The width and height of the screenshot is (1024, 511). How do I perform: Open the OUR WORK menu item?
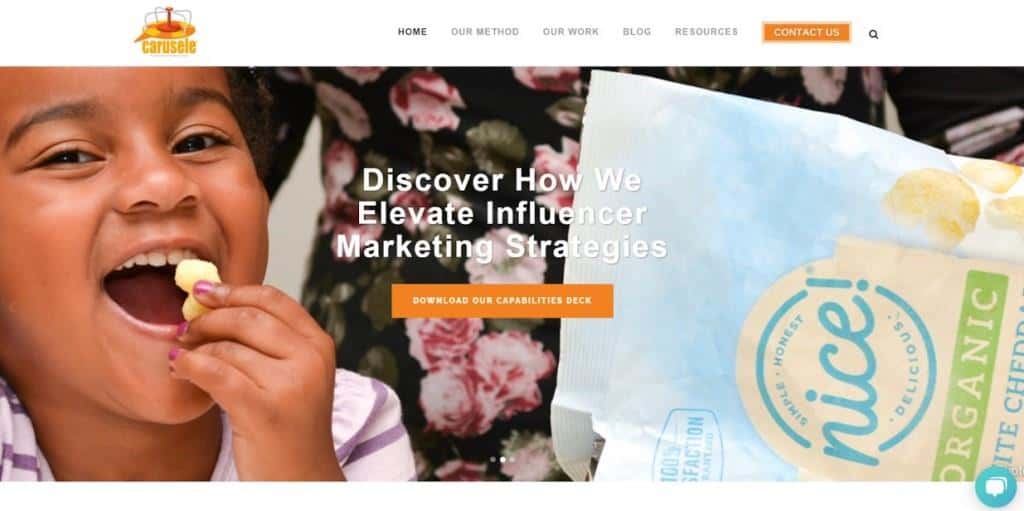(570, 32)
